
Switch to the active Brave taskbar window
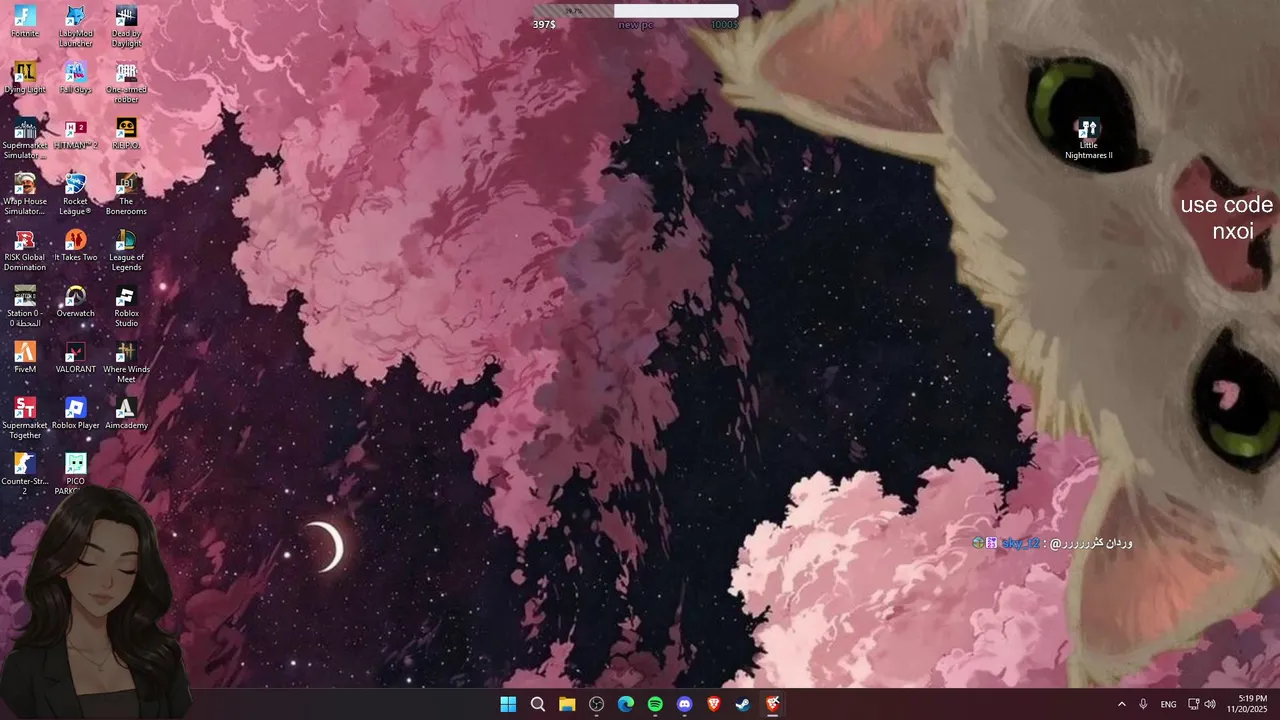pyautogui.click(x=772, y=704)
